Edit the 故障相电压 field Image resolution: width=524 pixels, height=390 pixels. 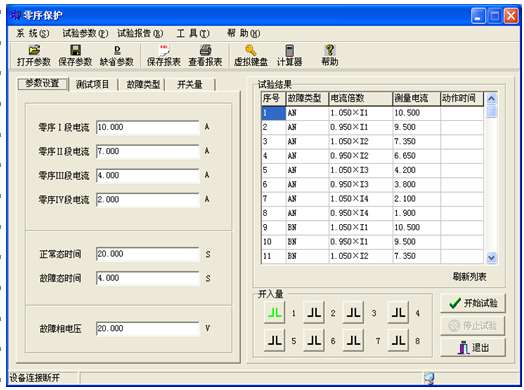(x=148, y=329)
